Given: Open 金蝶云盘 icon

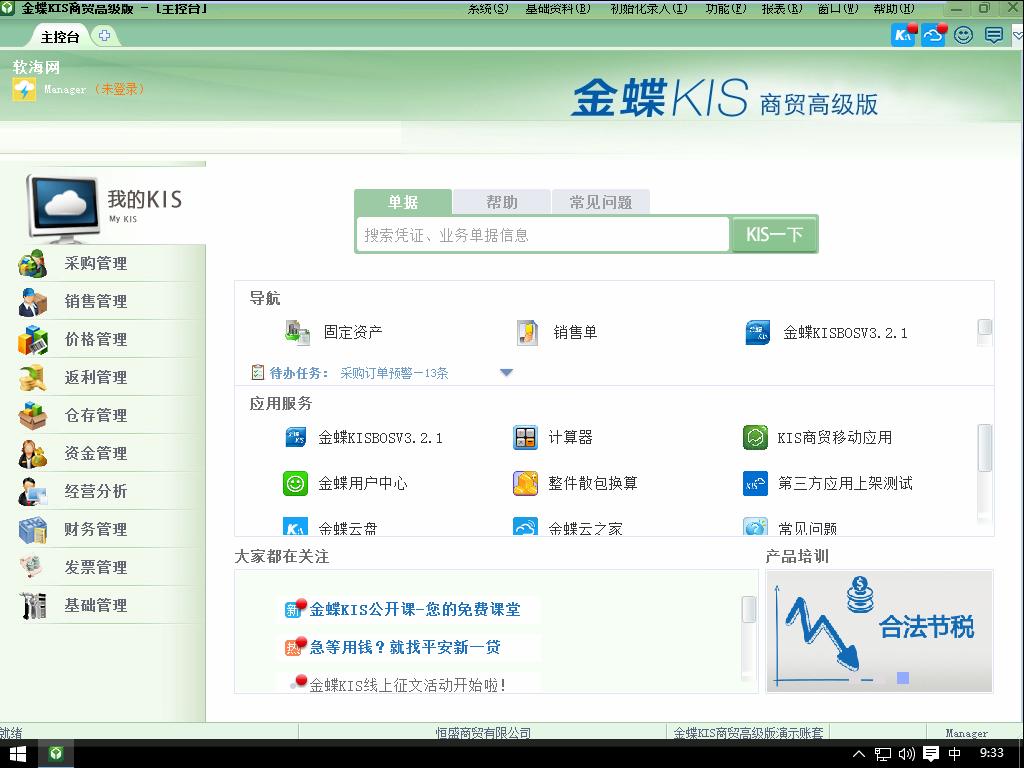Looking at the screenshot, I should pos(295,526).
